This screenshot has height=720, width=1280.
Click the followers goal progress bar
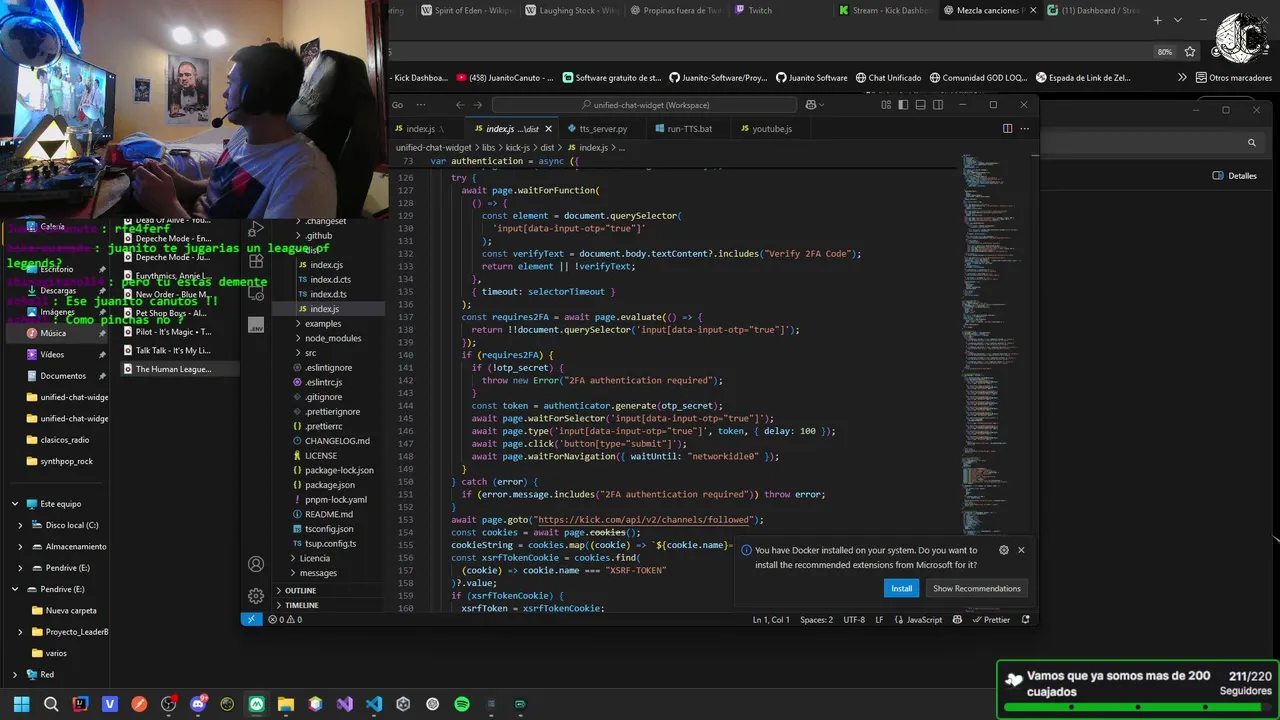point(1138,708)
